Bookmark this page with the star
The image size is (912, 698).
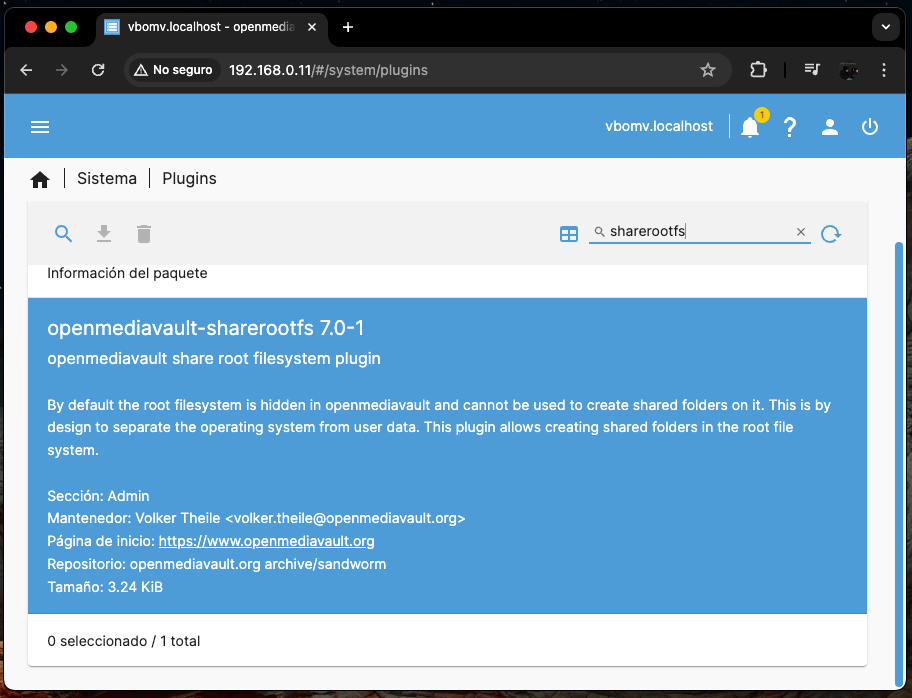[x=707, y=70]
